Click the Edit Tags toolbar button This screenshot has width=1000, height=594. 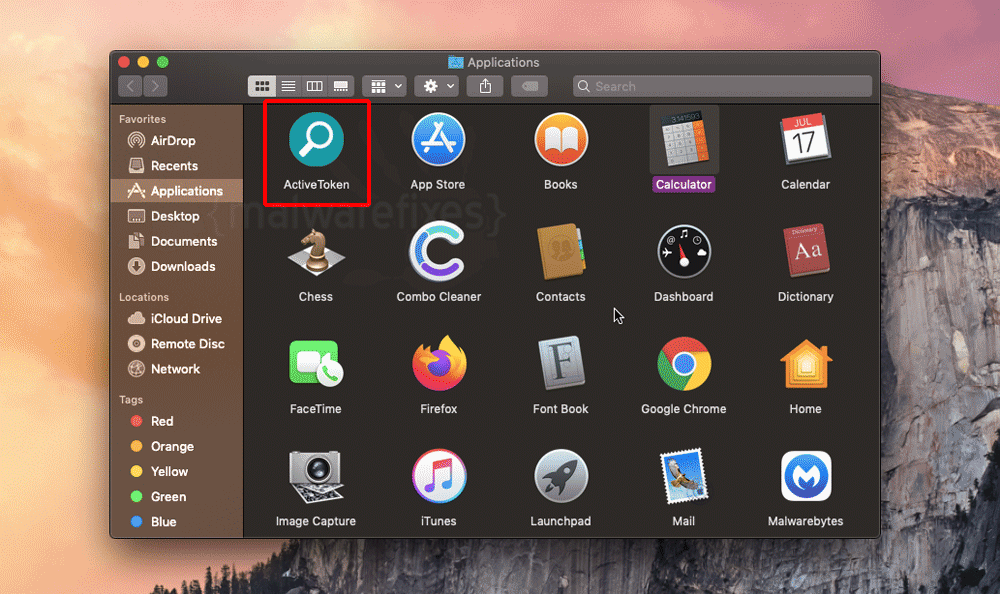(x=529, y=86)
